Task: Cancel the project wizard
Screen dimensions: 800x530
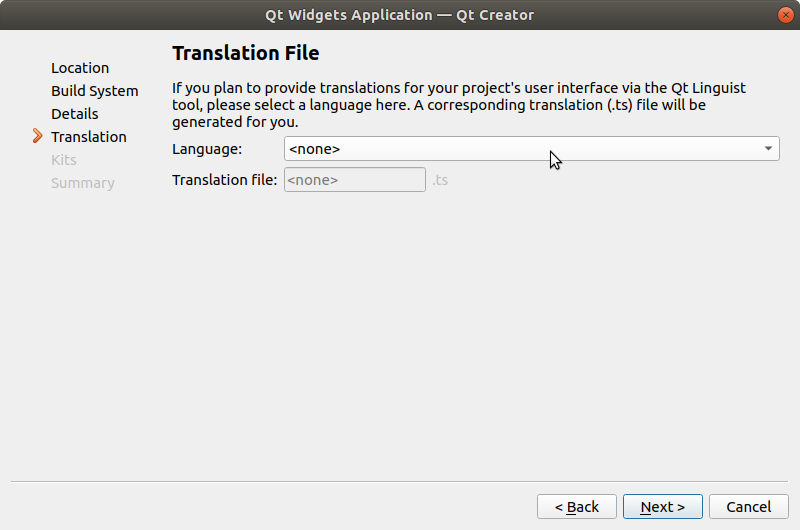Action: 748,507
